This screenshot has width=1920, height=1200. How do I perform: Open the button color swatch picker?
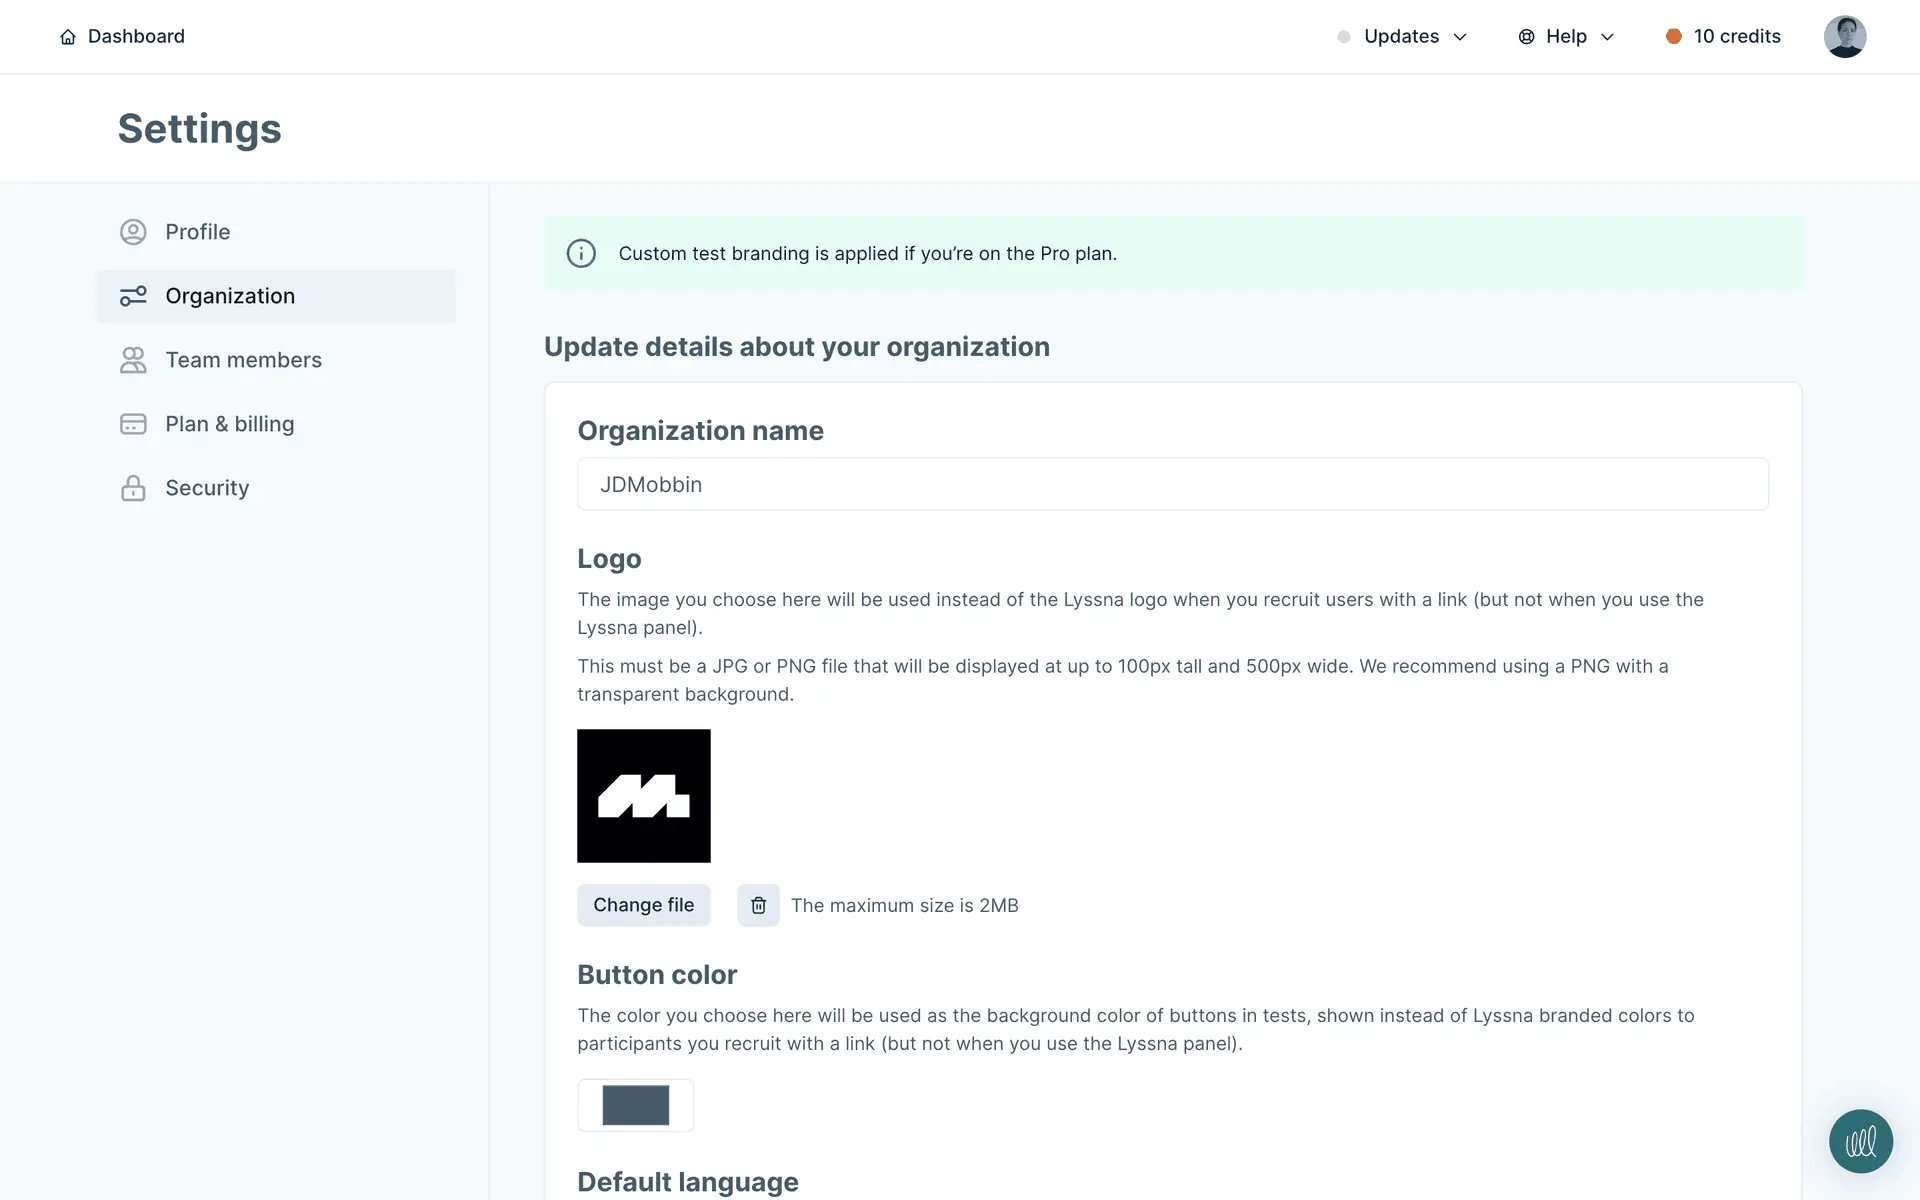(x=636, y=1105)
